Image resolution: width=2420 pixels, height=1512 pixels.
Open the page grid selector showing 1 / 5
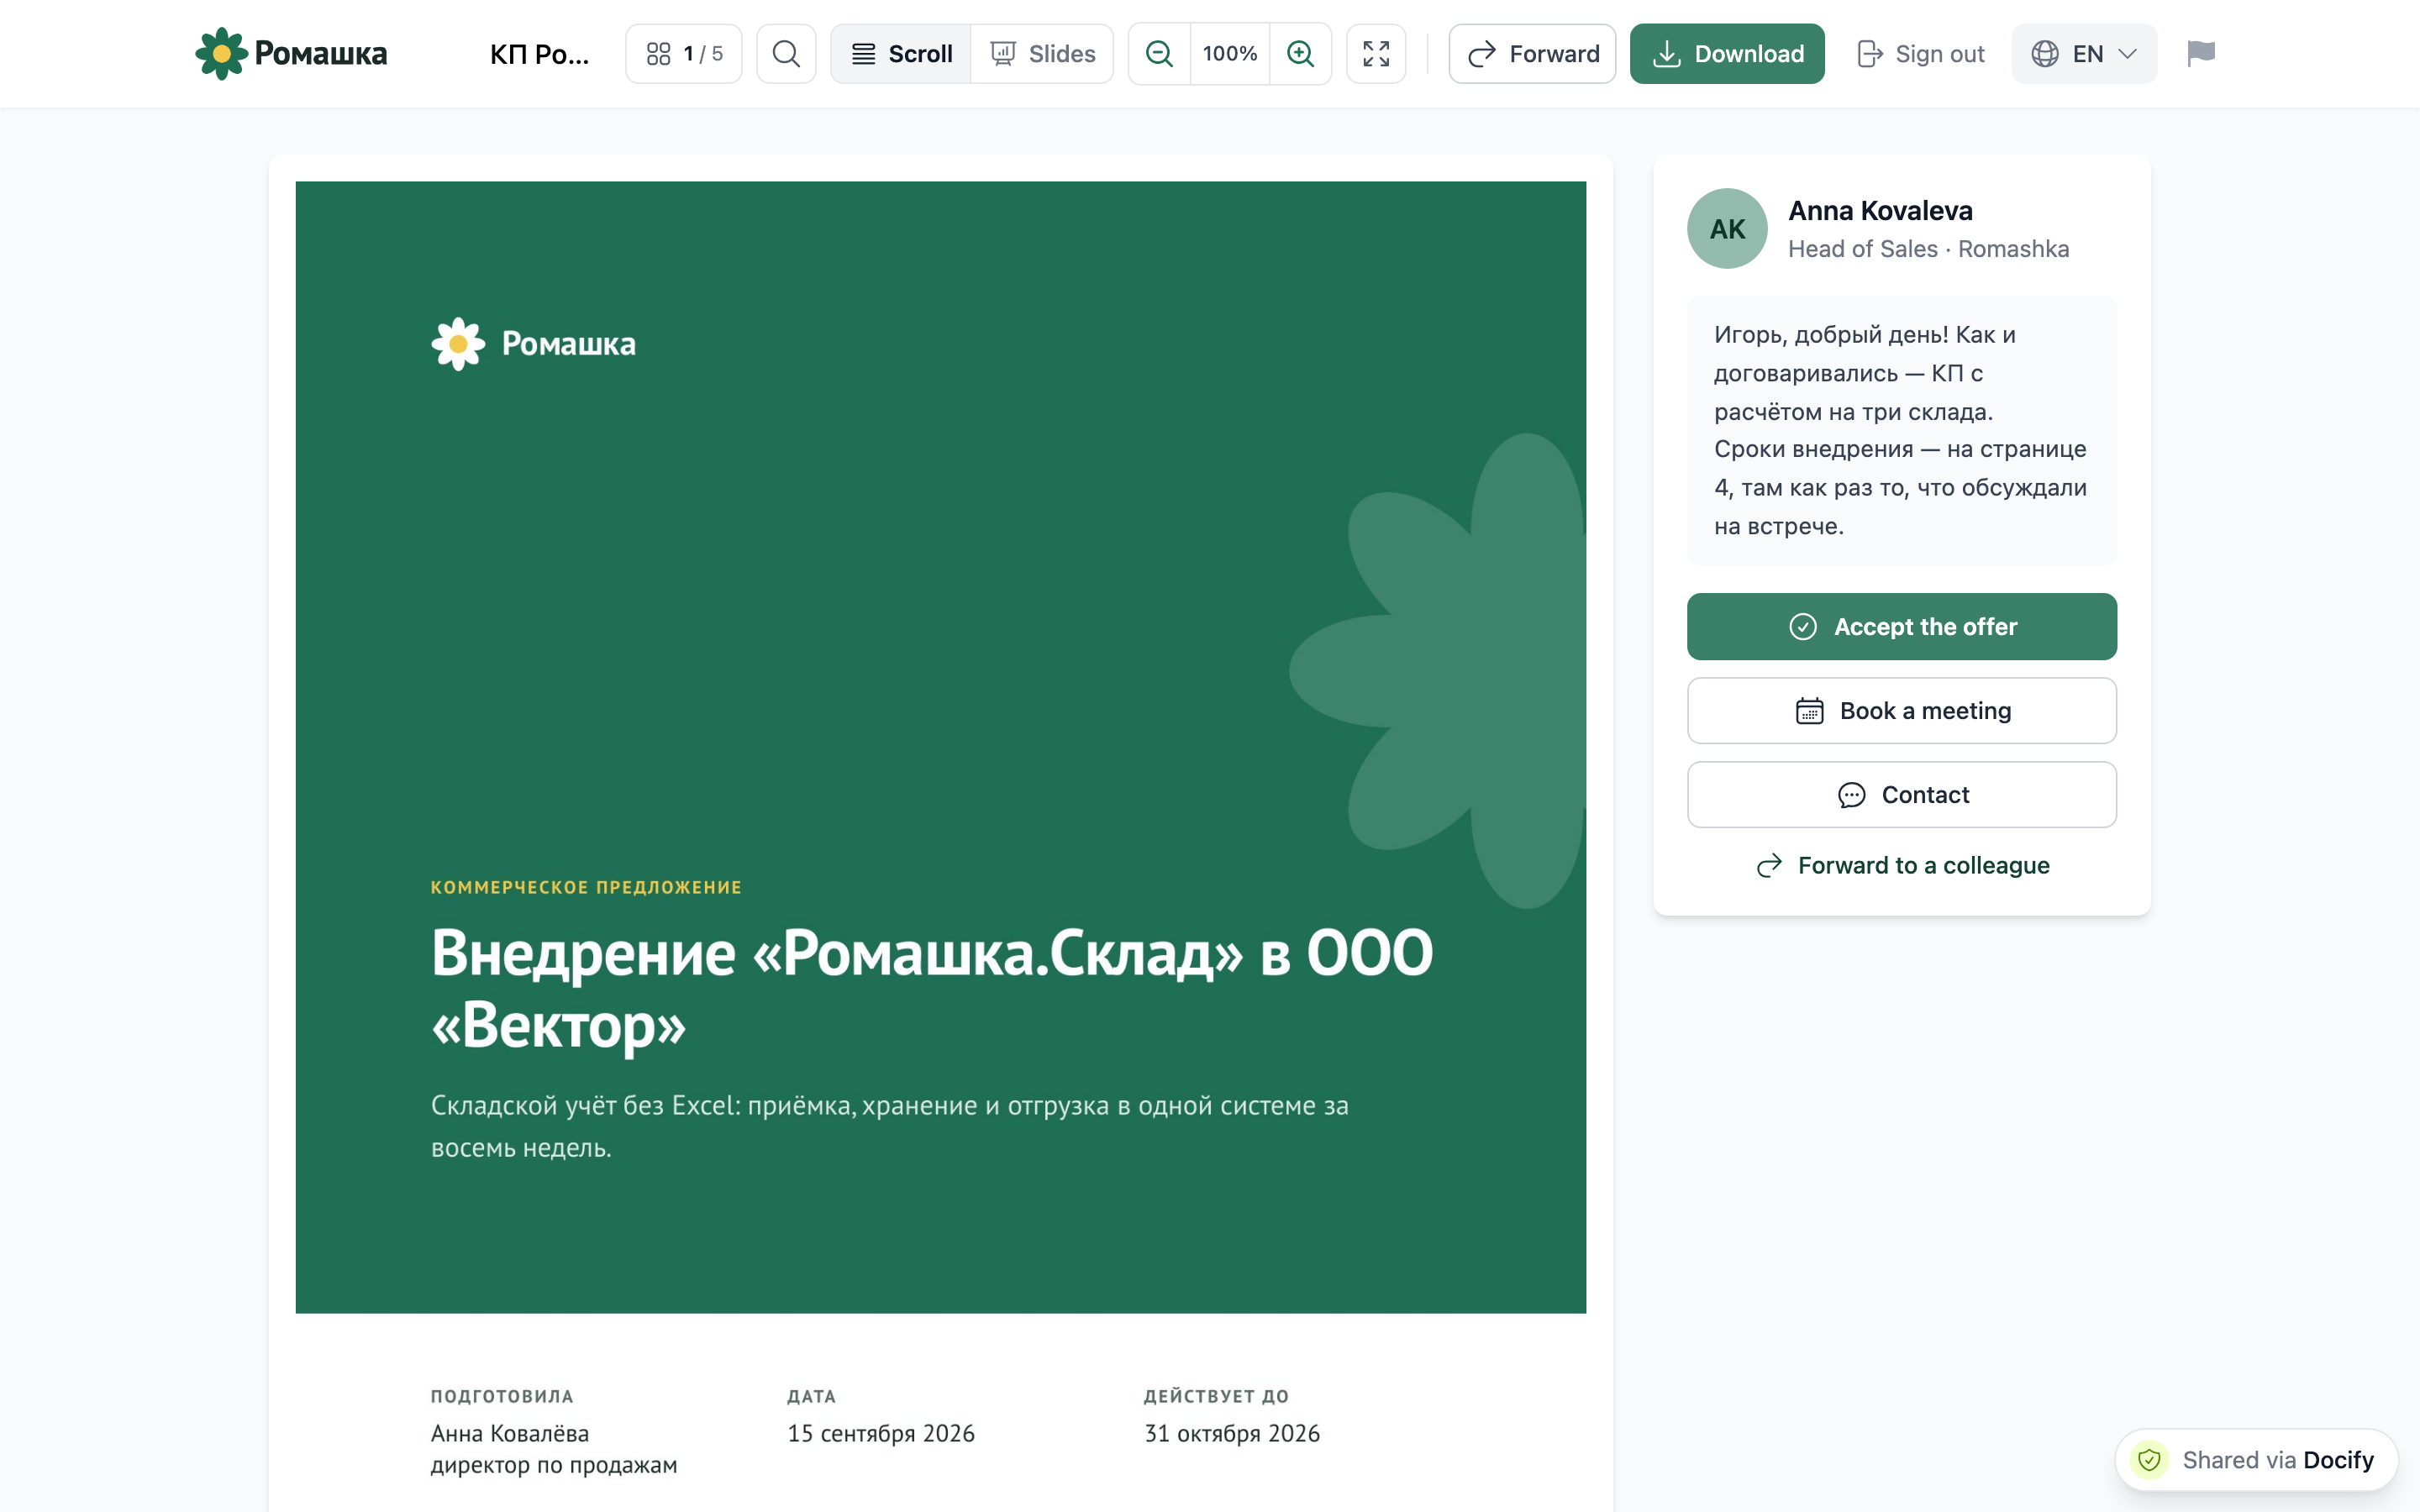(684, 54)
